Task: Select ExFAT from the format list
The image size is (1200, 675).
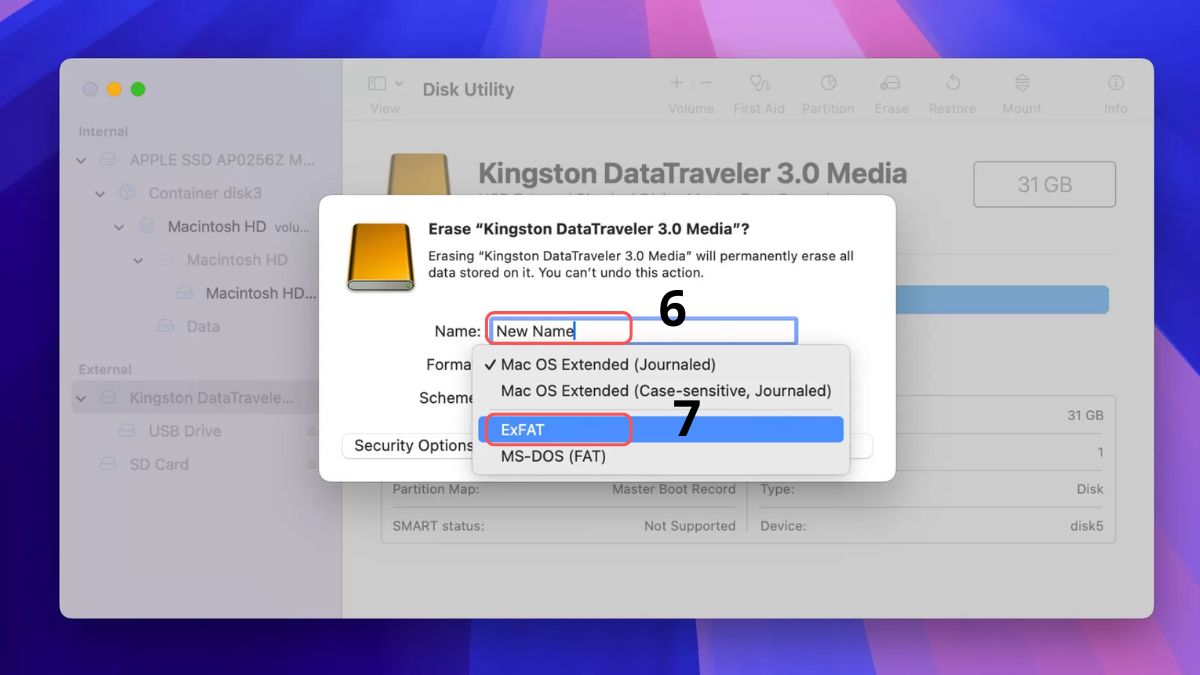Action: pos(661,430)
